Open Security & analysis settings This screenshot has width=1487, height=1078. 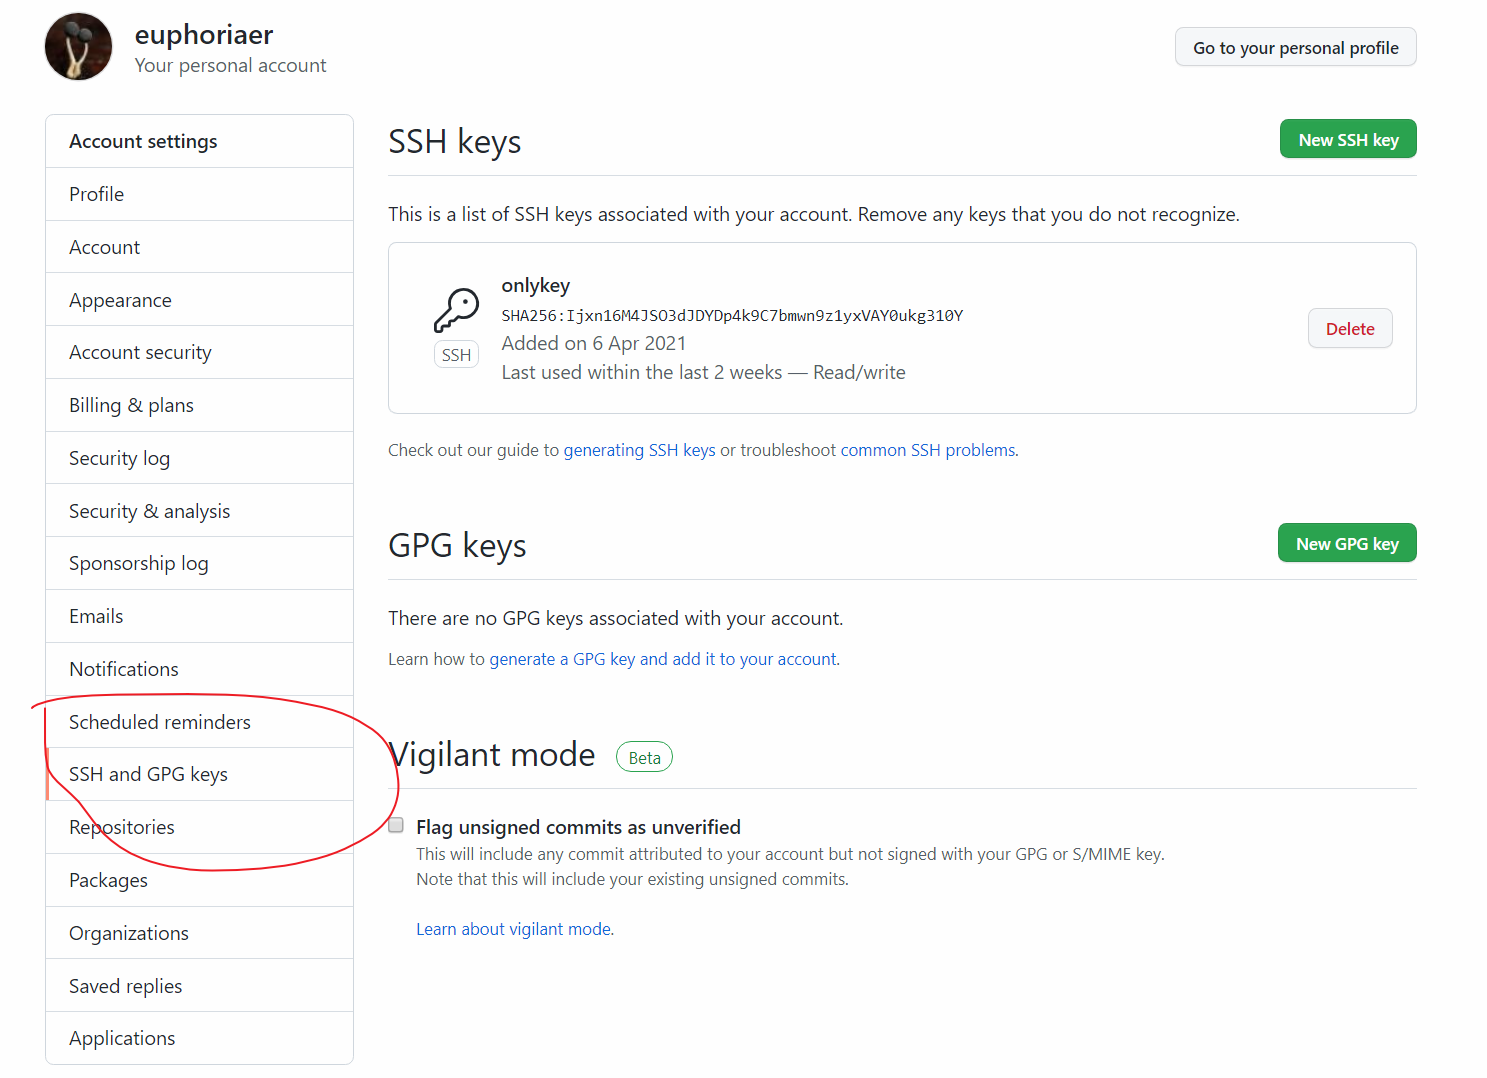coord(199,511)
